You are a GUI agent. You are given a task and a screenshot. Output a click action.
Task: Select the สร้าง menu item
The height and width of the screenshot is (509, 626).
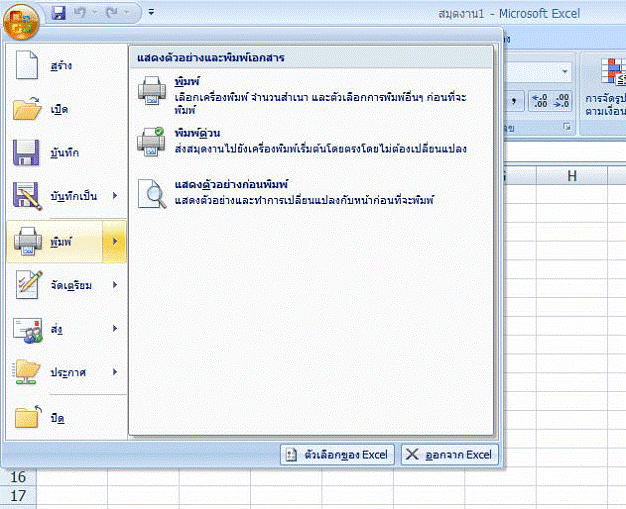coord(67,65)
